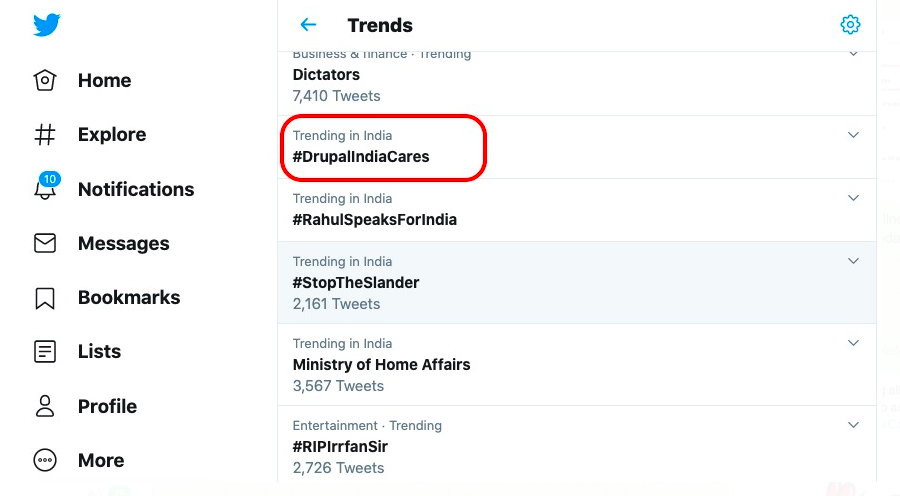Open the Dictators trending topic
The width and height of the screenshot is (900, 496).
(326, 75)
